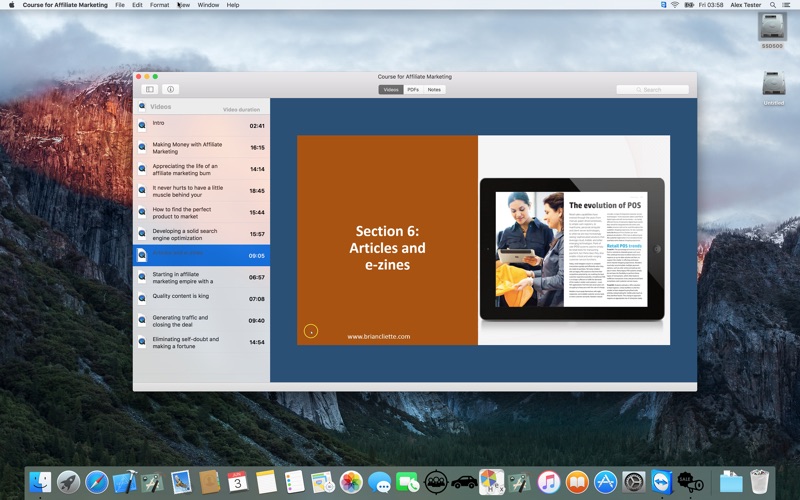
Task: Launch Safari from the dock
Action: 97,482
